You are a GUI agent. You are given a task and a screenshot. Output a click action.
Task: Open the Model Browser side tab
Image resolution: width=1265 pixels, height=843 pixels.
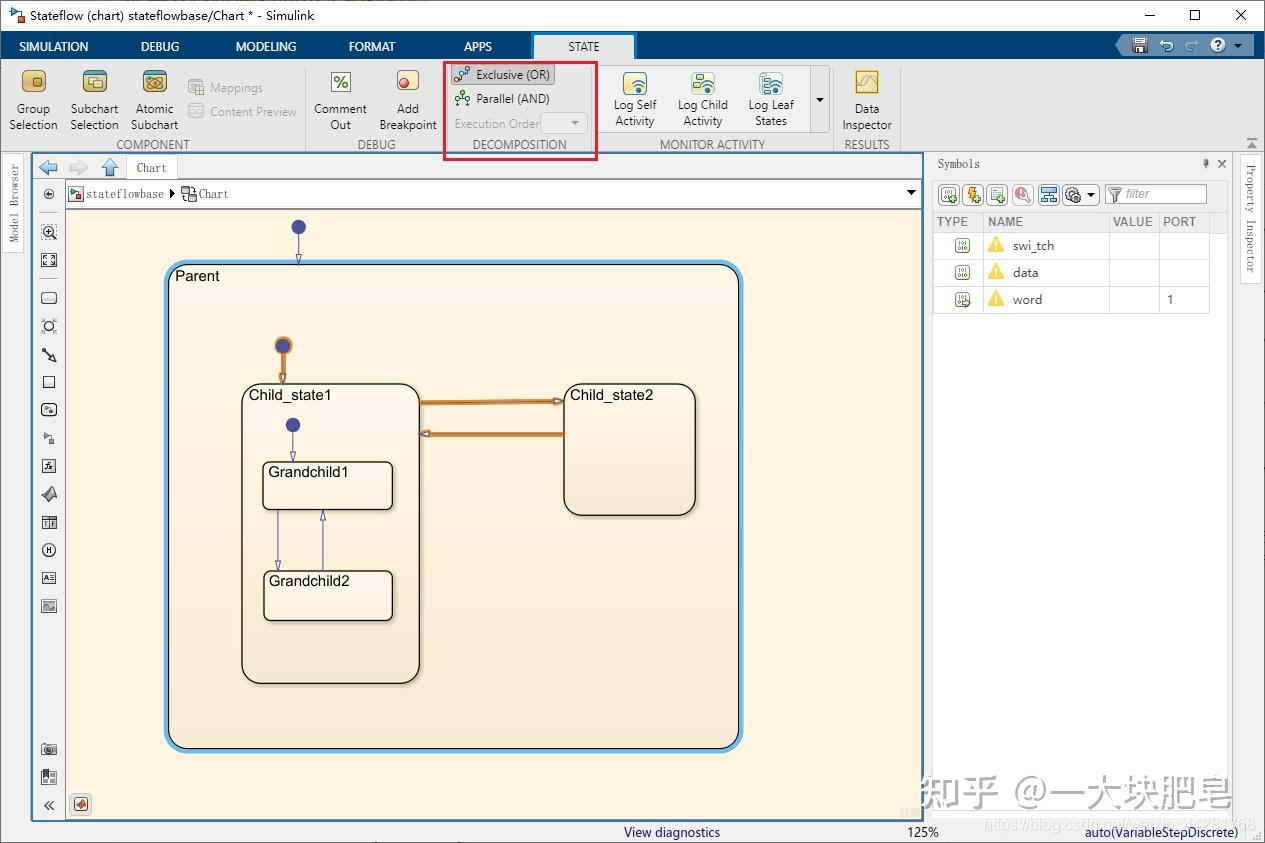click(14, 204)
